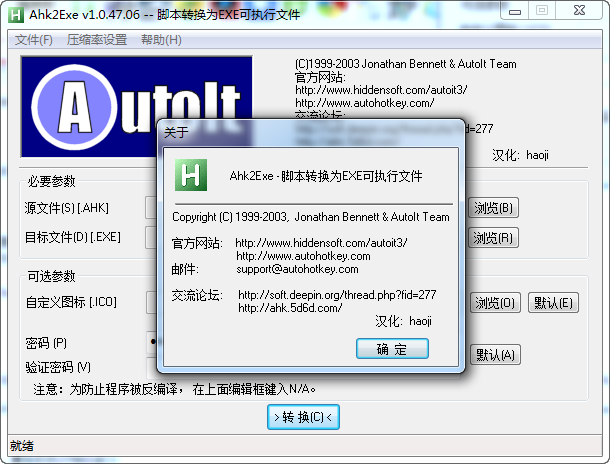The image size is (610, 464).
Task: Open the 文件(F) menu
Action: [33, 40]
